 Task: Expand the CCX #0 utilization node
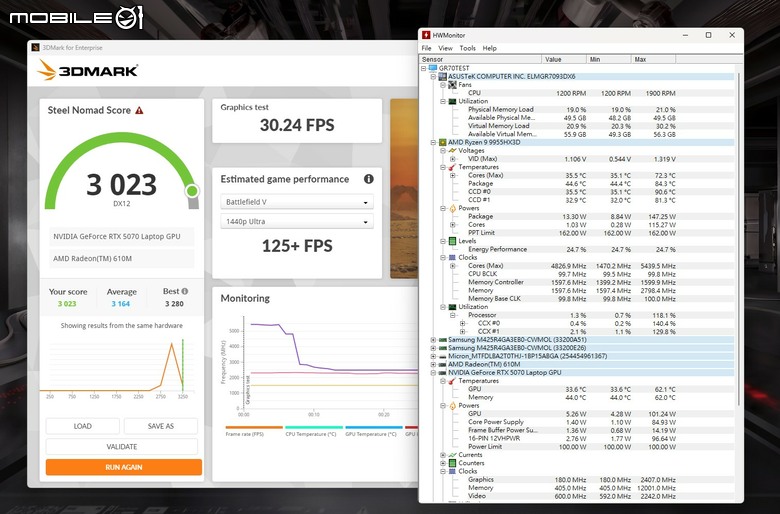(463, 323)
